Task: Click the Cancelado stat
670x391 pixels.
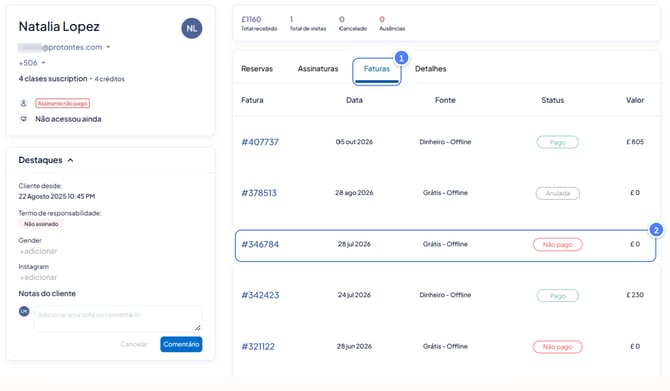Action: click(x=353, y=24)
